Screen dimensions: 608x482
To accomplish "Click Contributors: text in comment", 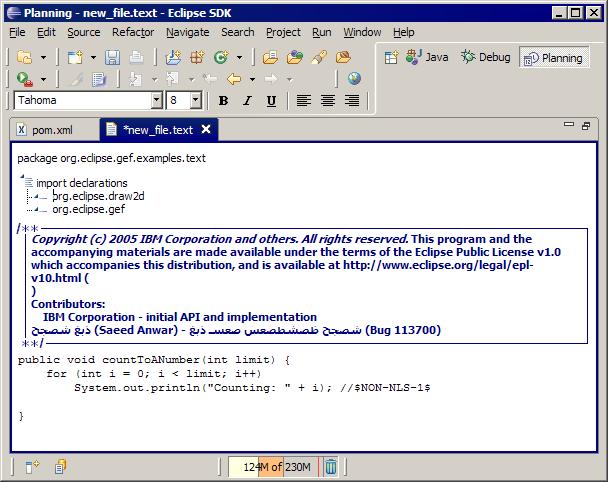I will 68,304.
